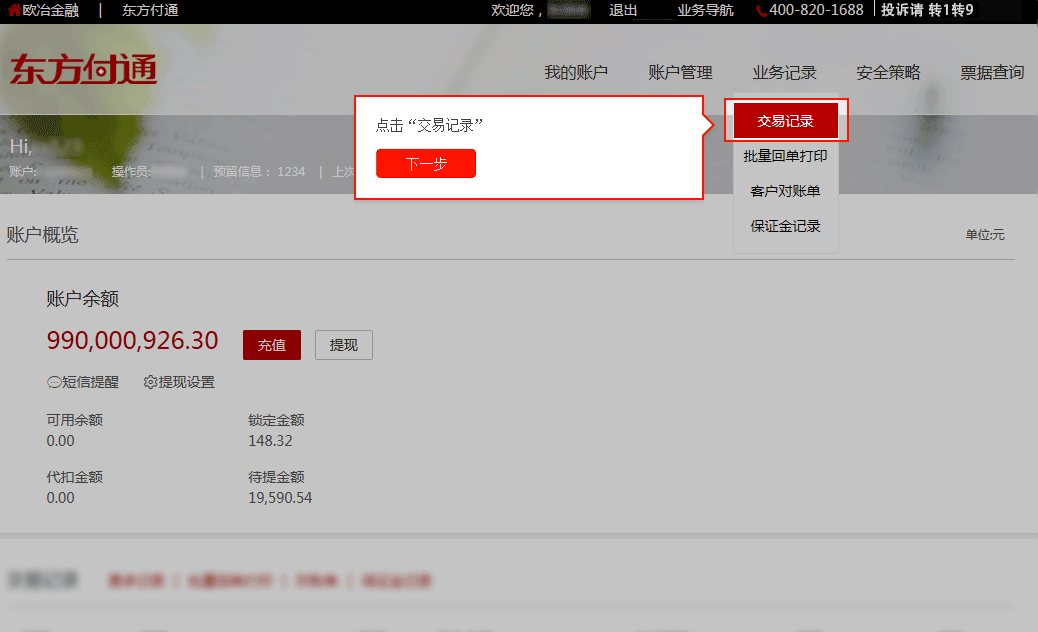The width and height of the screenshot is (1038, 632).
Task: Open the 东方付通 top bar link
Action: coord(150,10)
